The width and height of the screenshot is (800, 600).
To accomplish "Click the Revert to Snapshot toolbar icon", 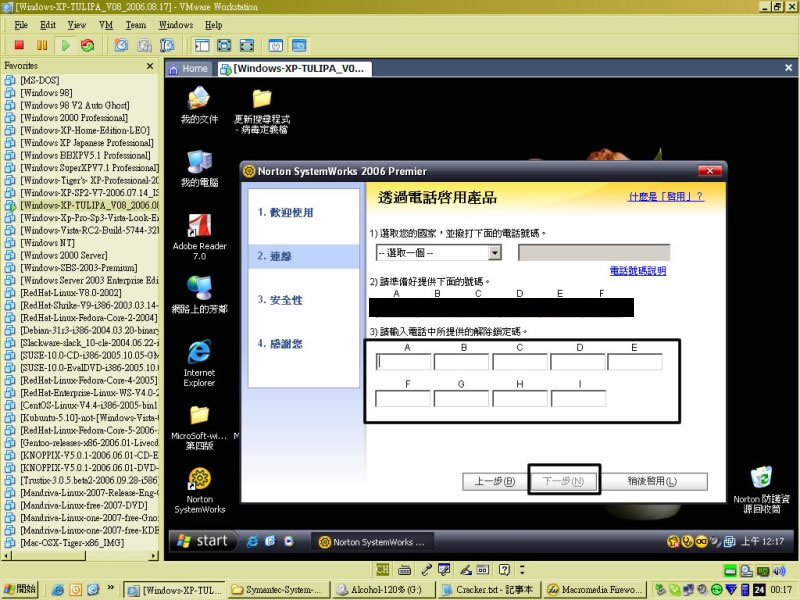I will pyautogui.click(x=144, y=45).
